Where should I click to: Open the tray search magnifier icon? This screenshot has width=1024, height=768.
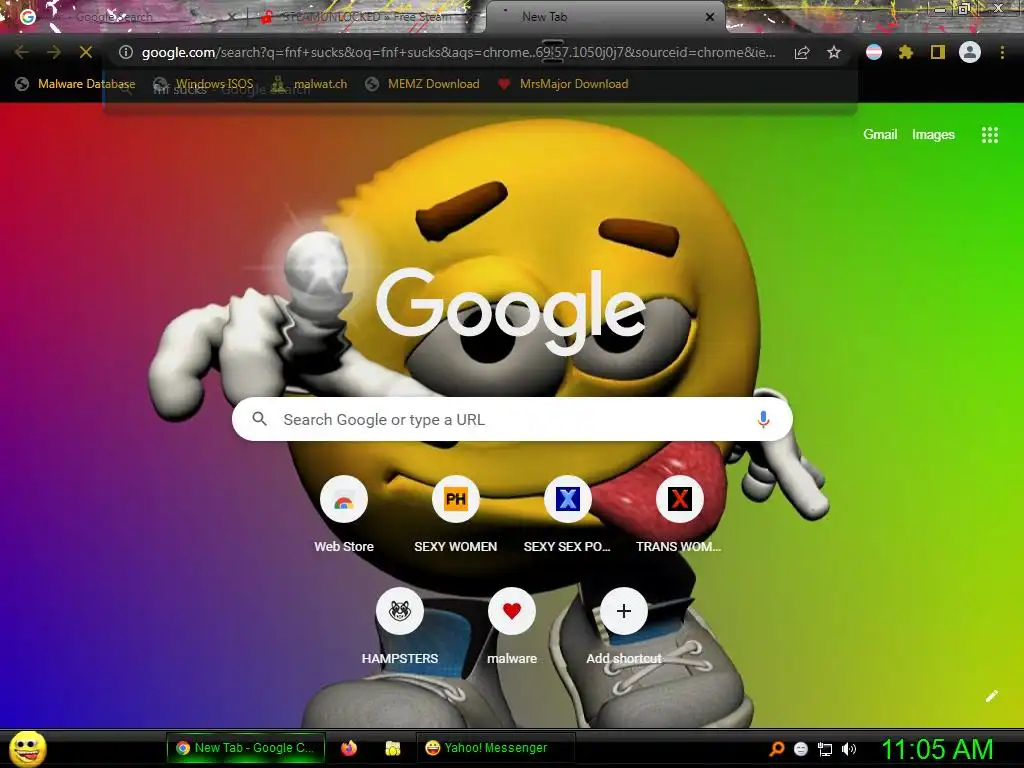tap(776, 749)
